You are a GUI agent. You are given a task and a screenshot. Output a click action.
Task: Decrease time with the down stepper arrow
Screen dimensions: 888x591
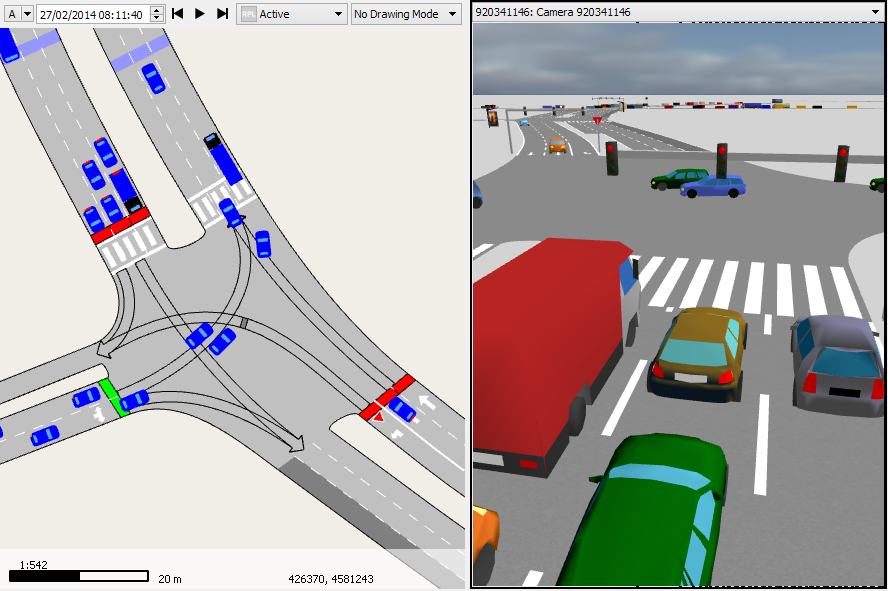click(x=156, y=19)
